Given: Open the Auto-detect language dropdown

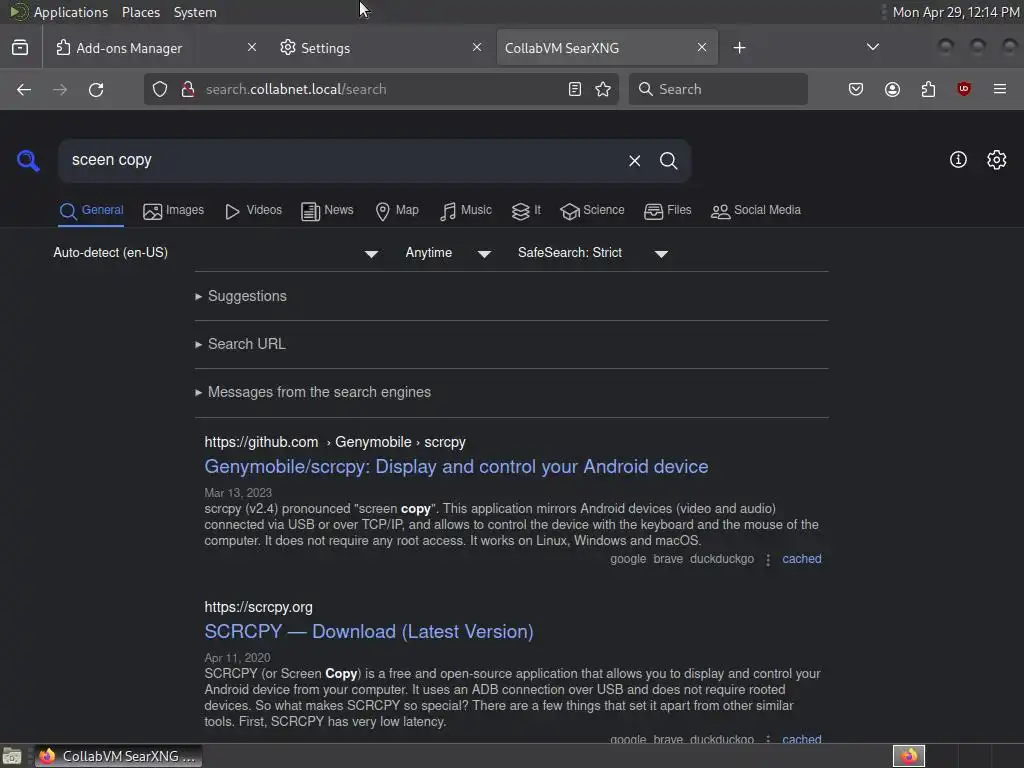Looking at the screenshot, I should click(x=216, y=253).
